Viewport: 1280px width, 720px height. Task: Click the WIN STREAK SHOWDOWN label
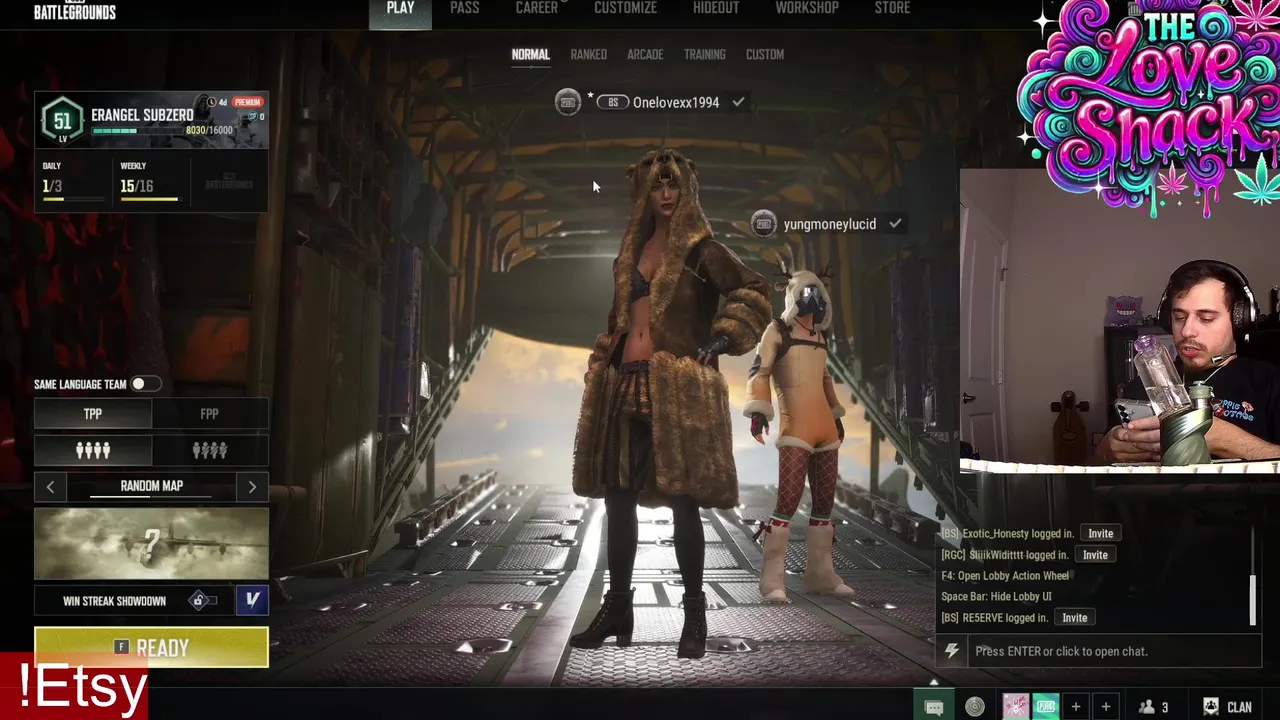click(x=114, y=601)
